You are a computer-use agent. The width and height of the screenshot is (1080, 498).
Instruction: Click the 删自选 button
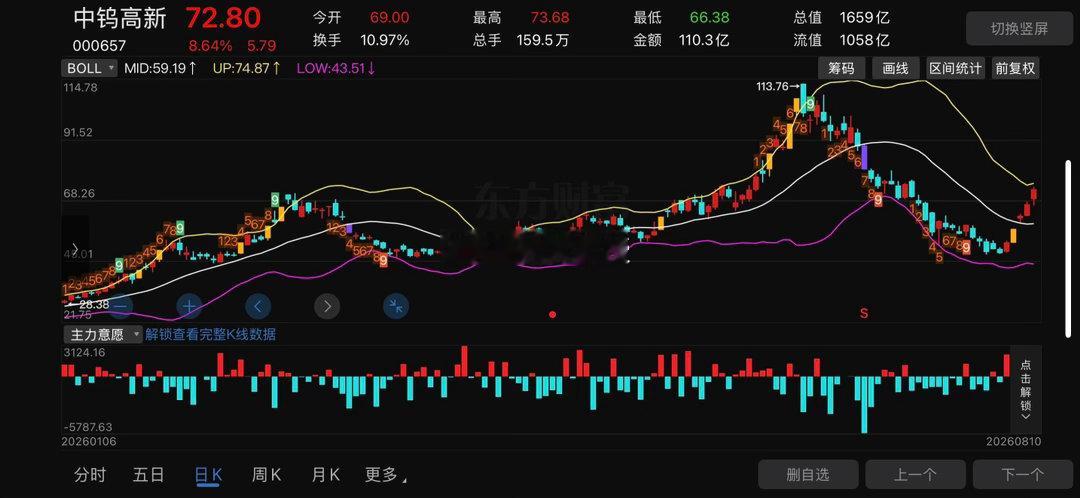[808, 475]
